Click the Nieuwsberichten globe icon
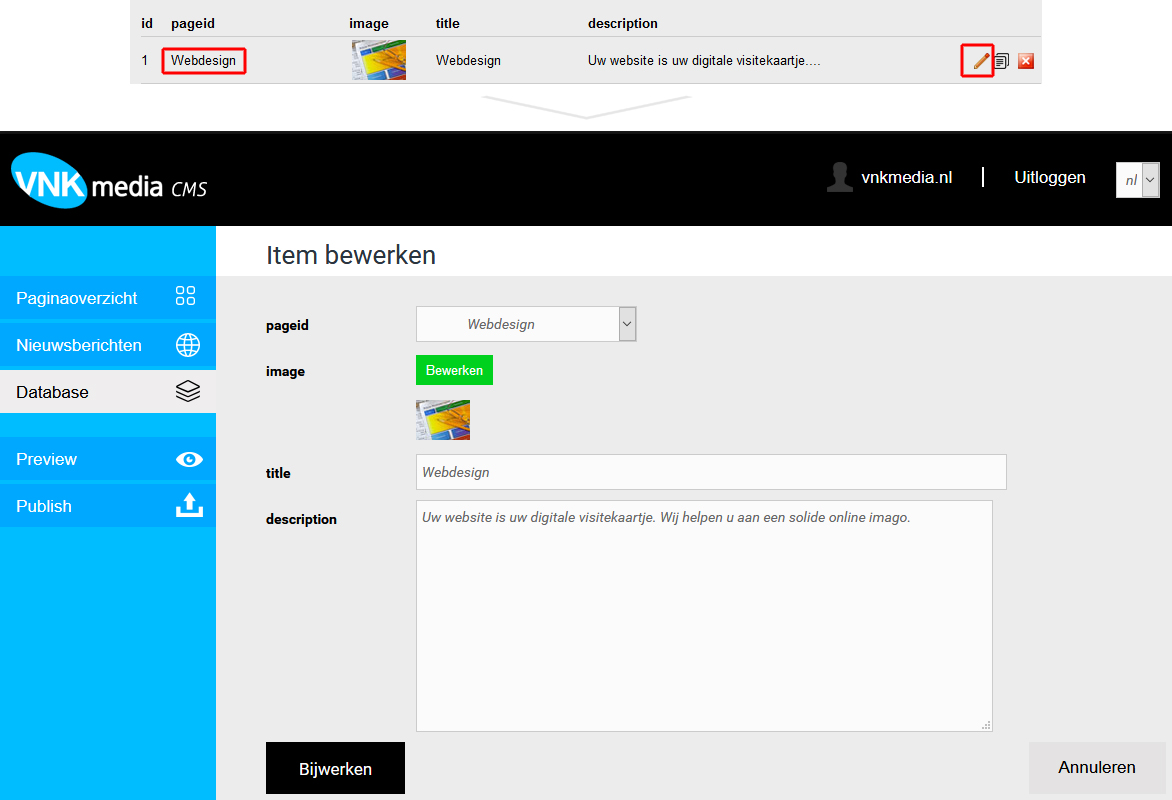 click(x=187, y=345)
